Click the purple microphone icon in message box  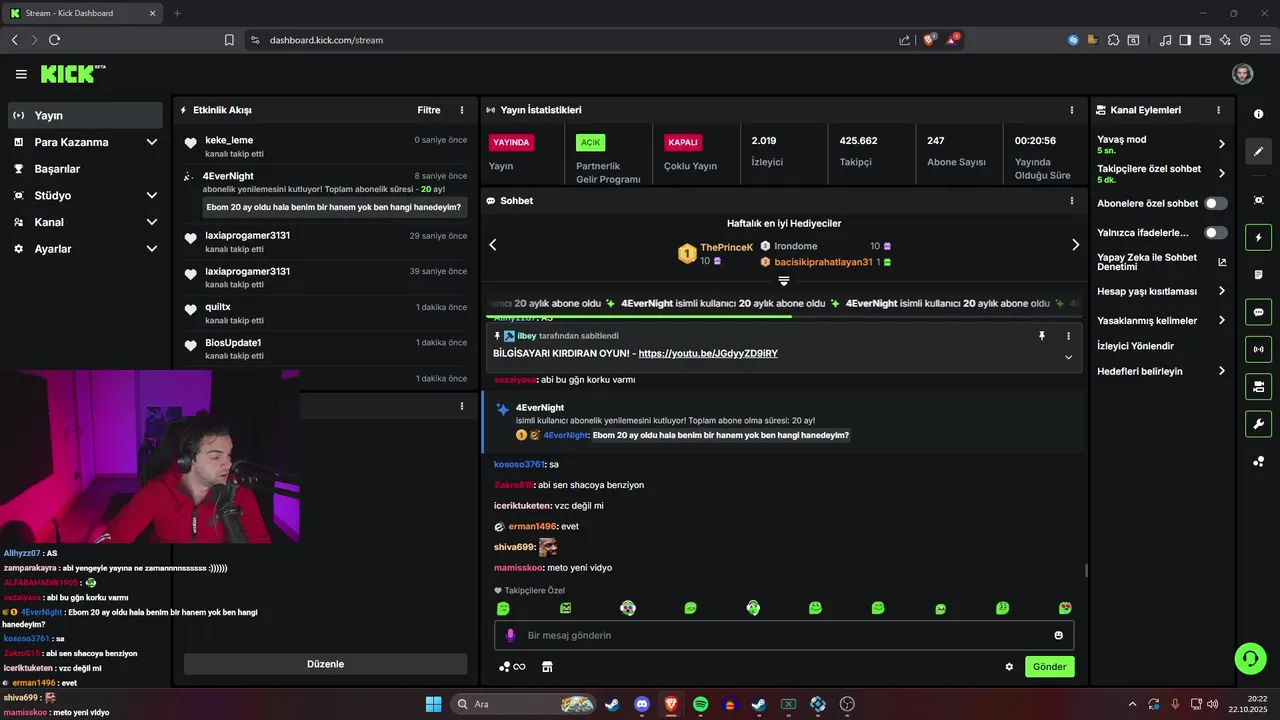click(510, 635)
